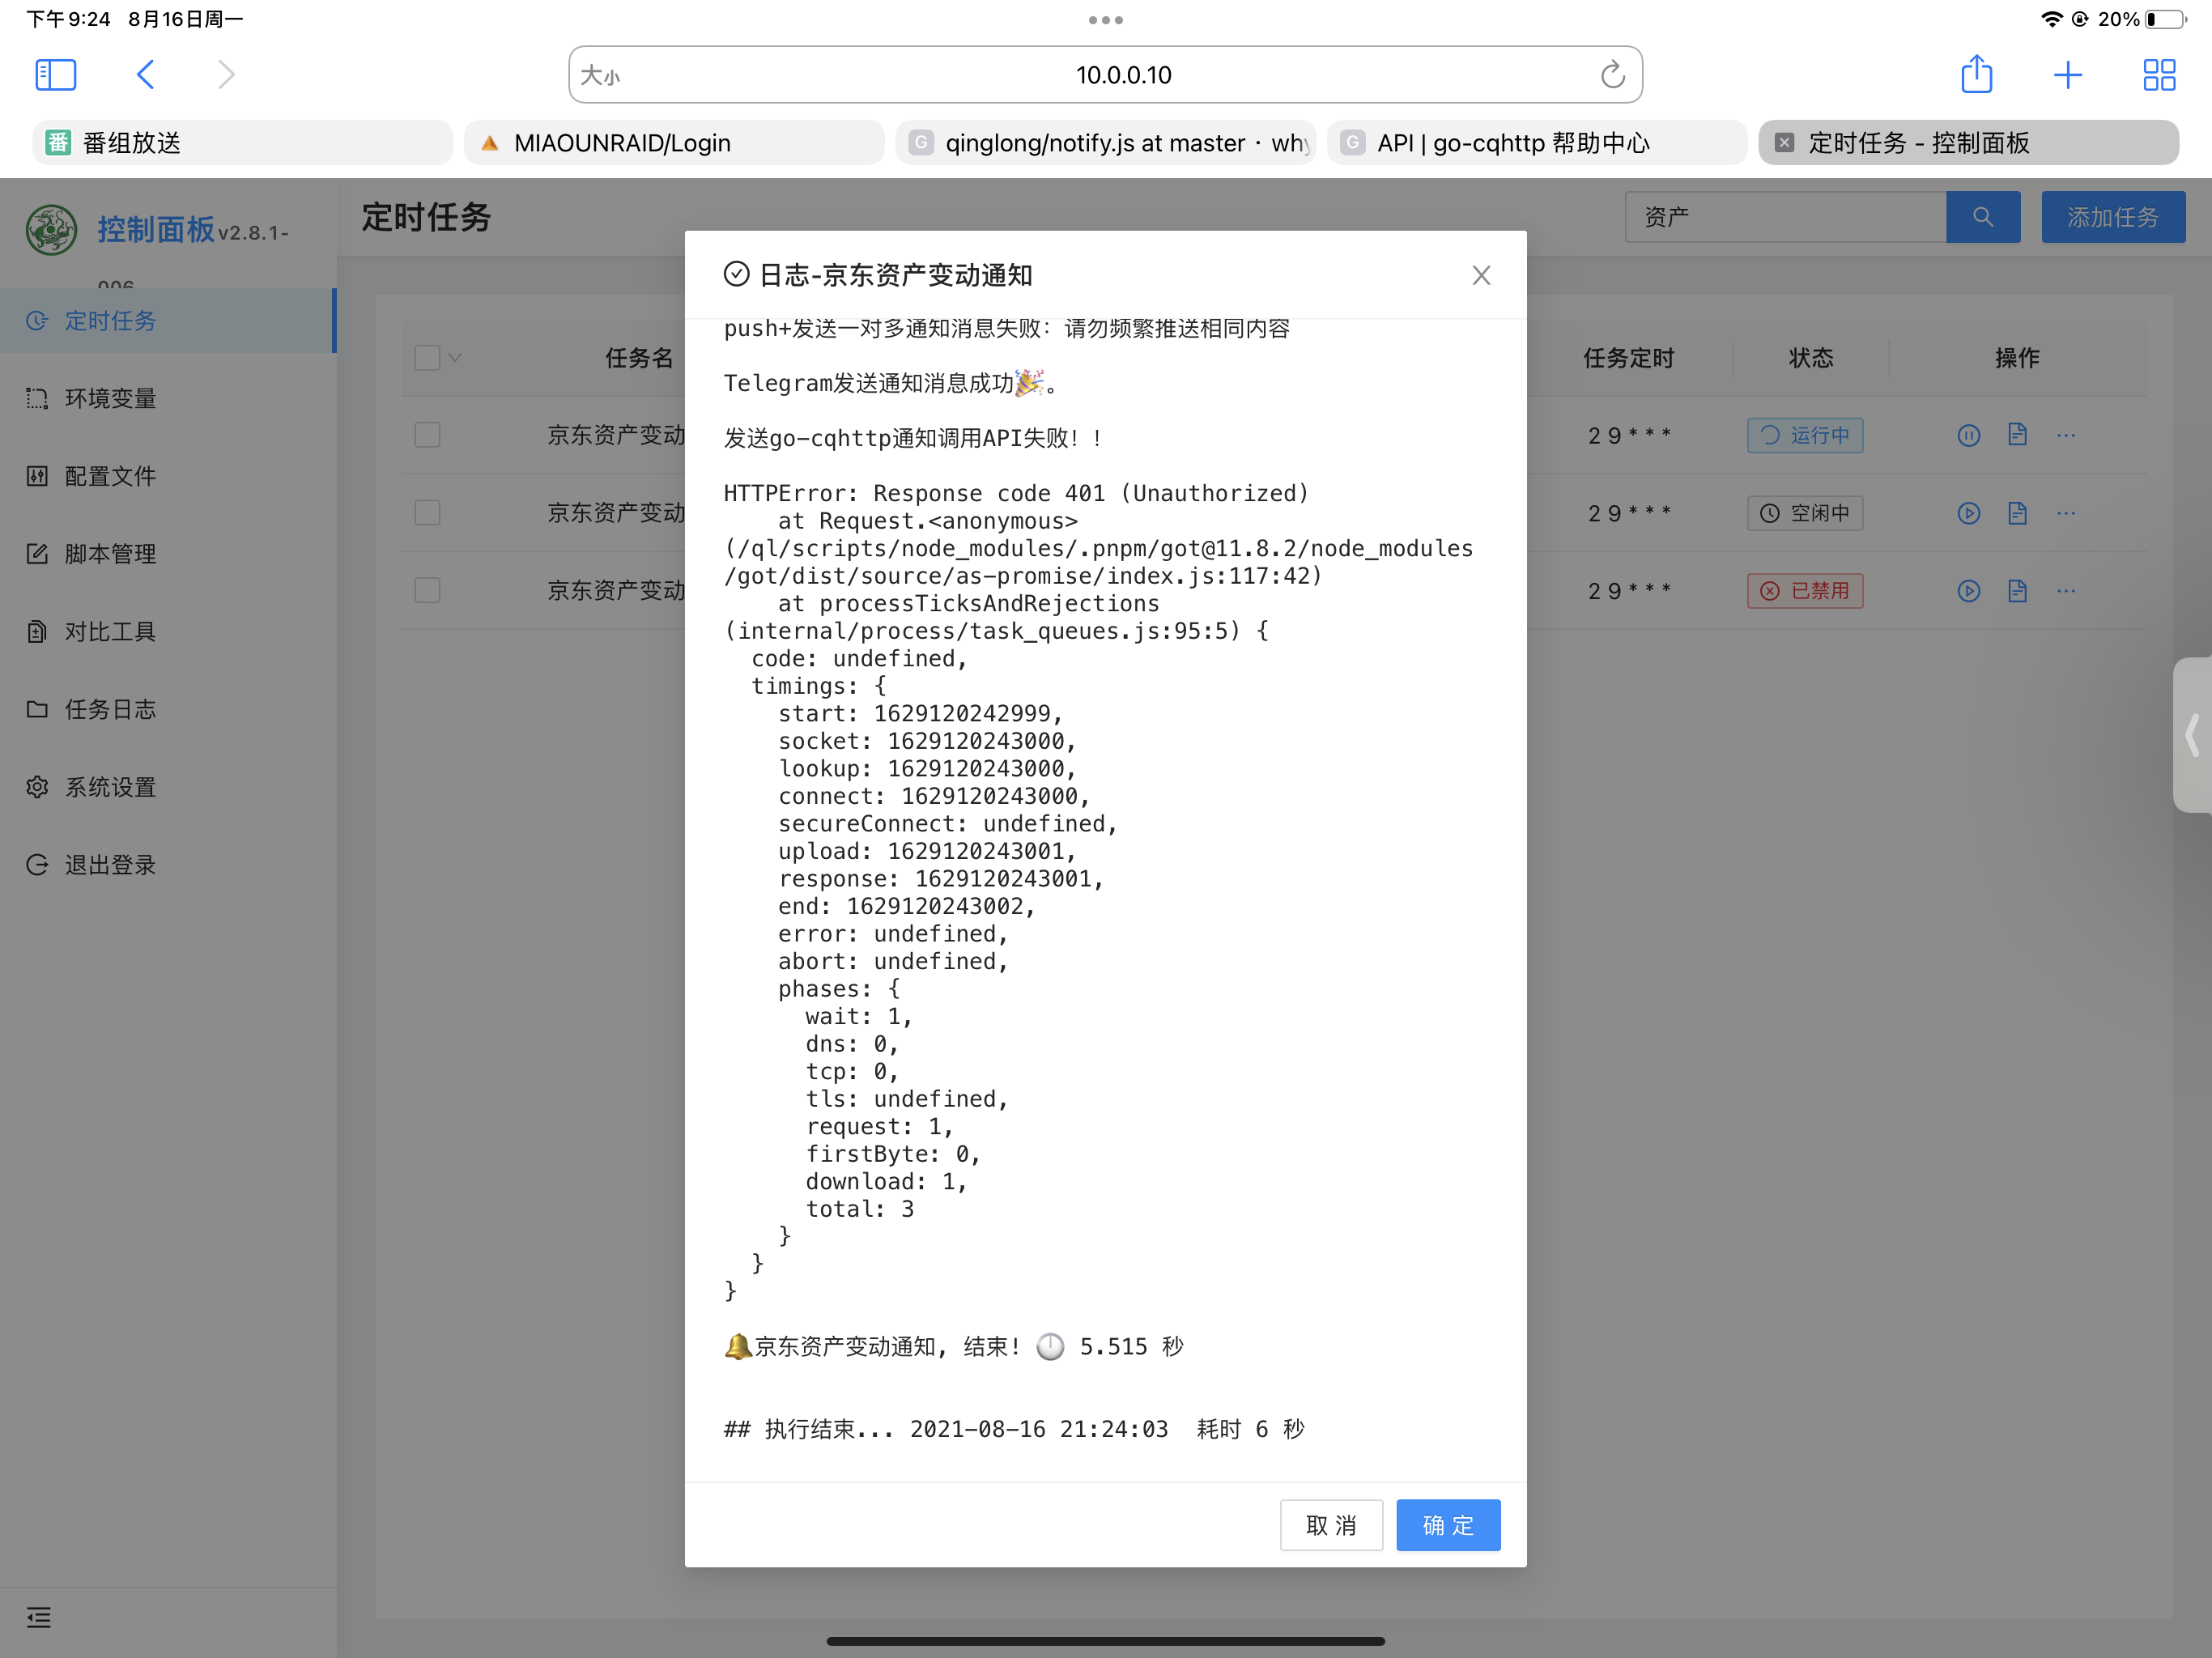Viewport: 2212px width, 1658px height.
Task: Click the blue search magnifier button
Action: pyautogui.click(x=1983, y=217)
